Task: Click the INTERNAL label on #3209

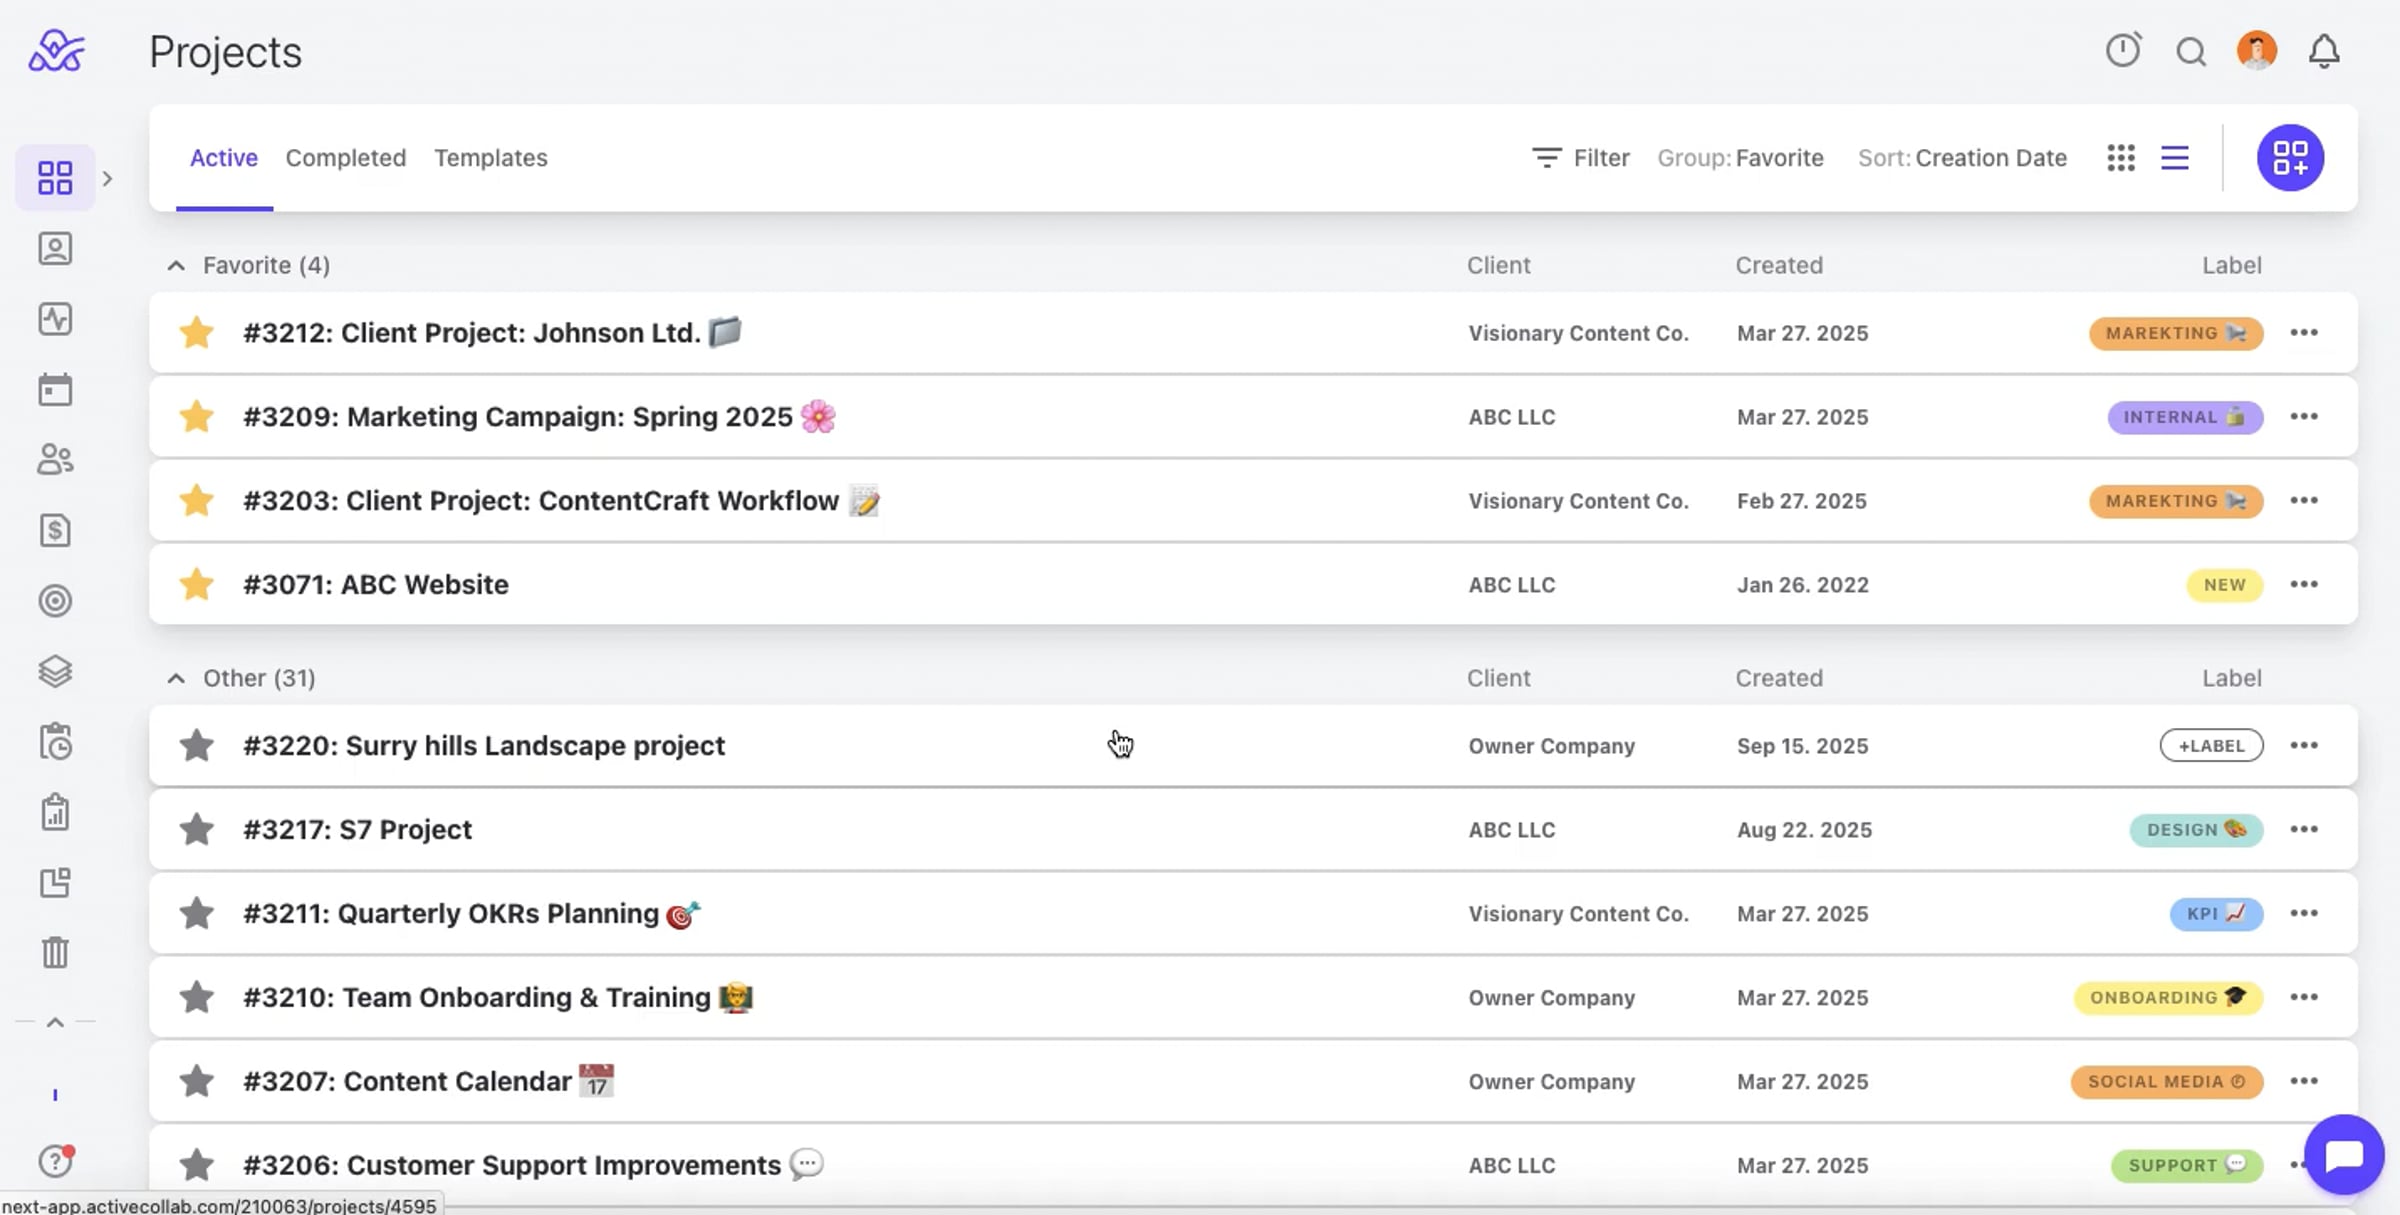Action: [x=2185, y=417]
